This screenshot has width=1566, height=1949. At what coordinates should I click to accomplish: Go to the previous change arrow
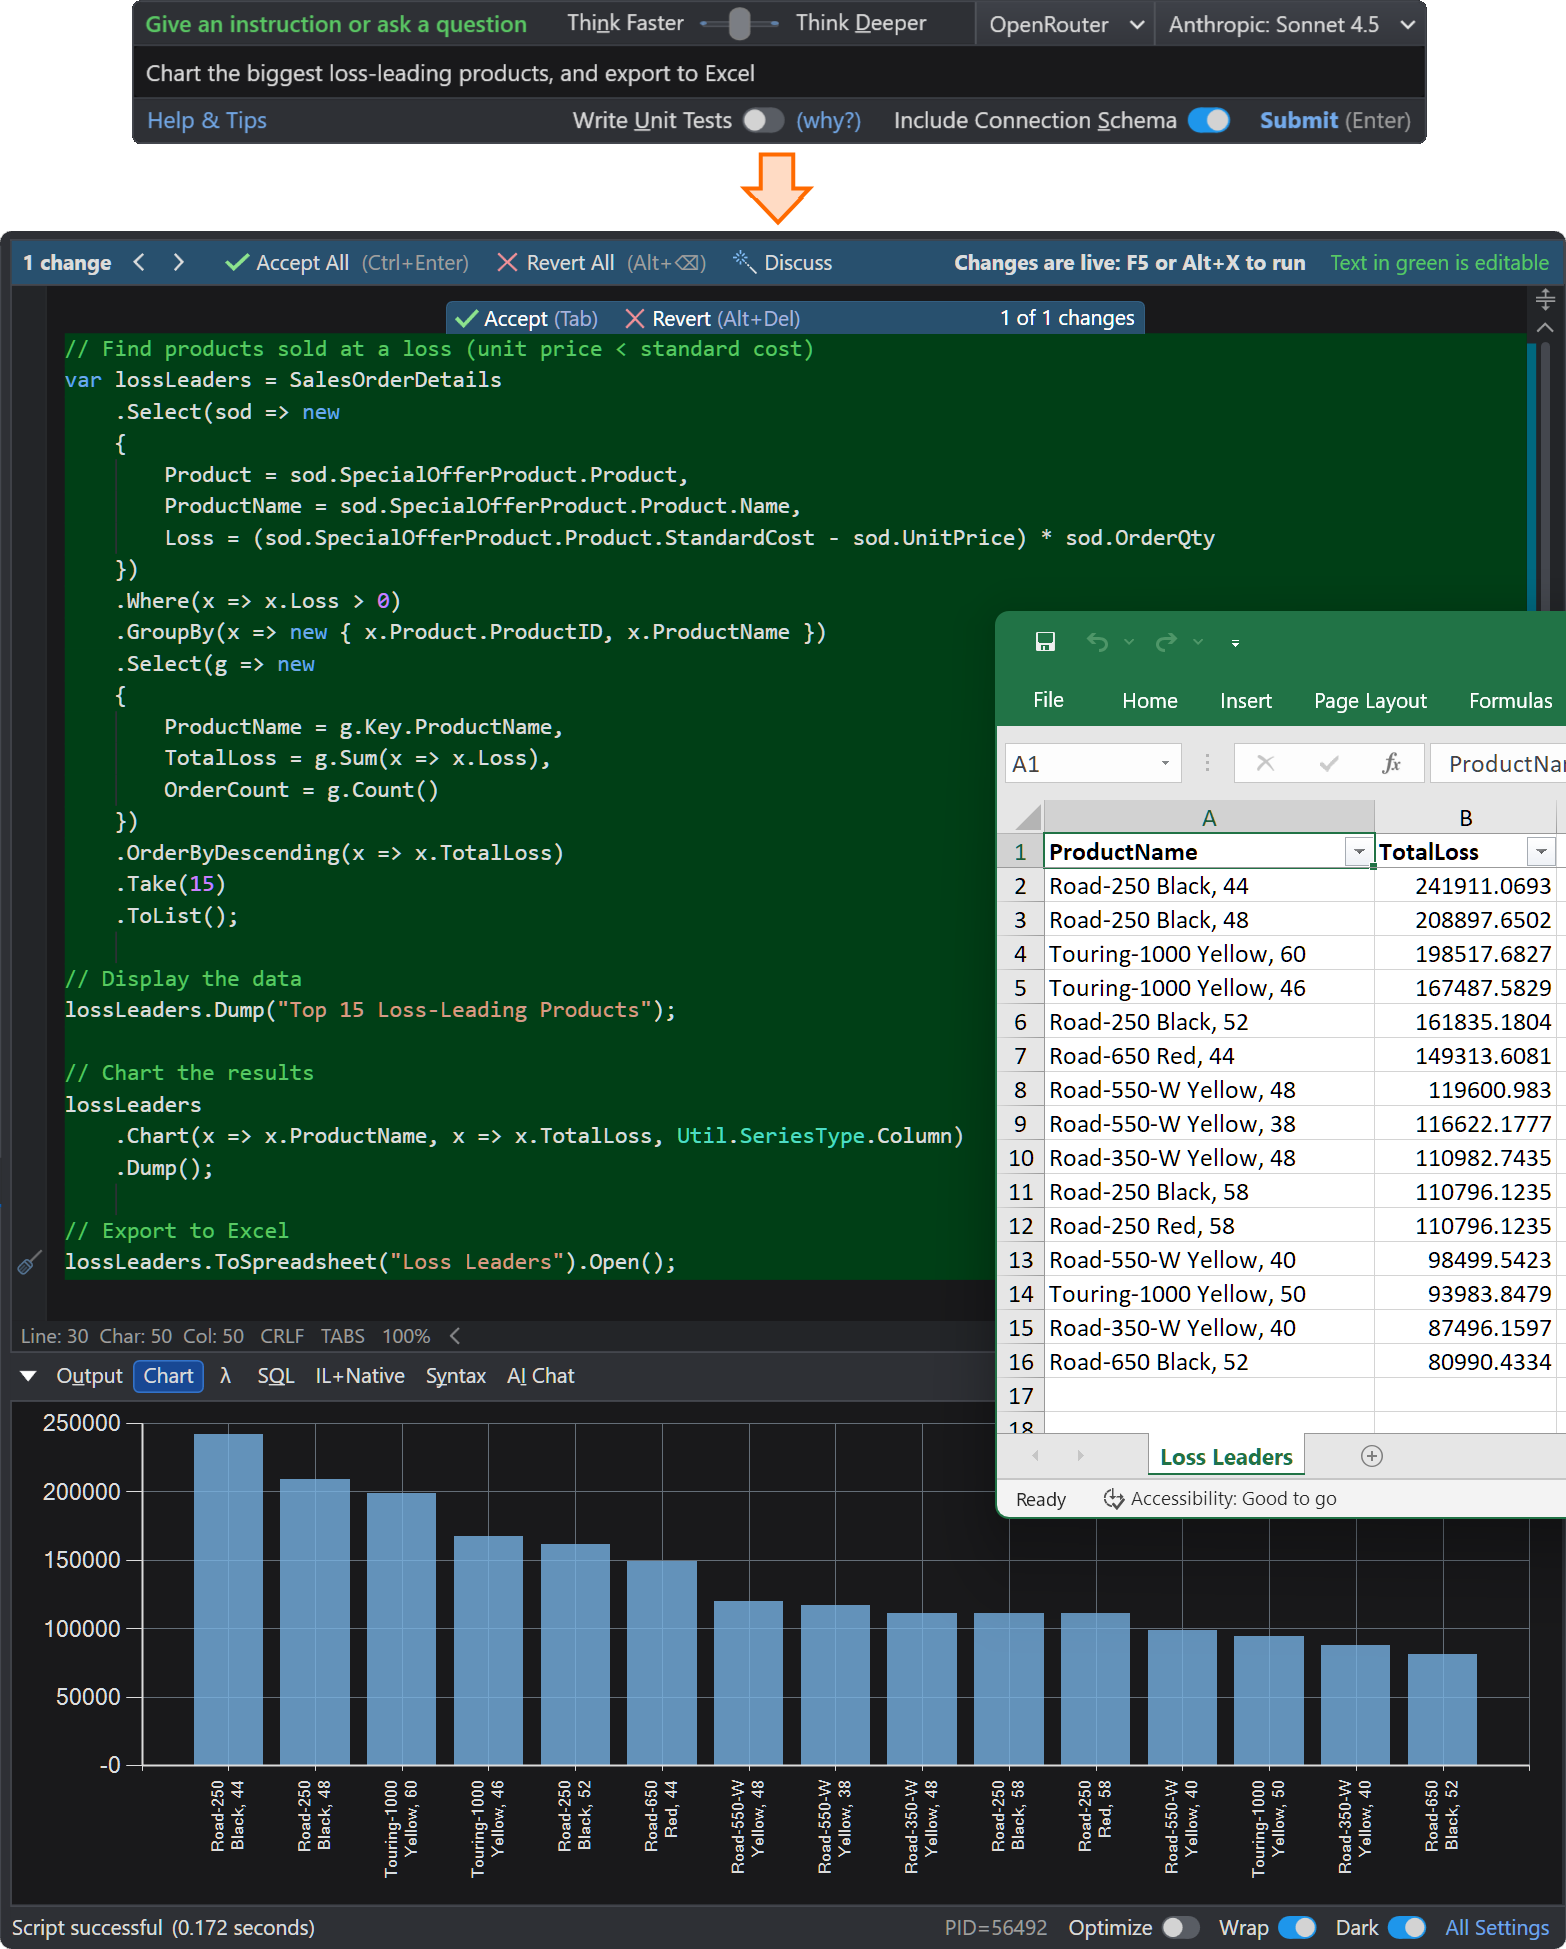(x=139, y=262)
